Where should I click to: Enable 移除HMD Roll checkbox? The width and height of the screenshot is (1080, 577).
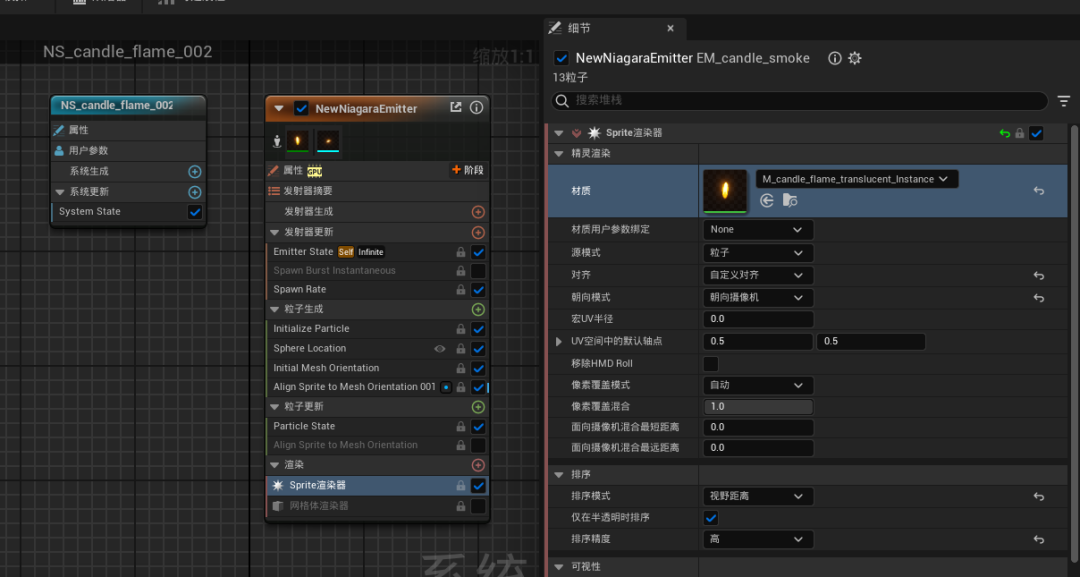click(711, 364)
